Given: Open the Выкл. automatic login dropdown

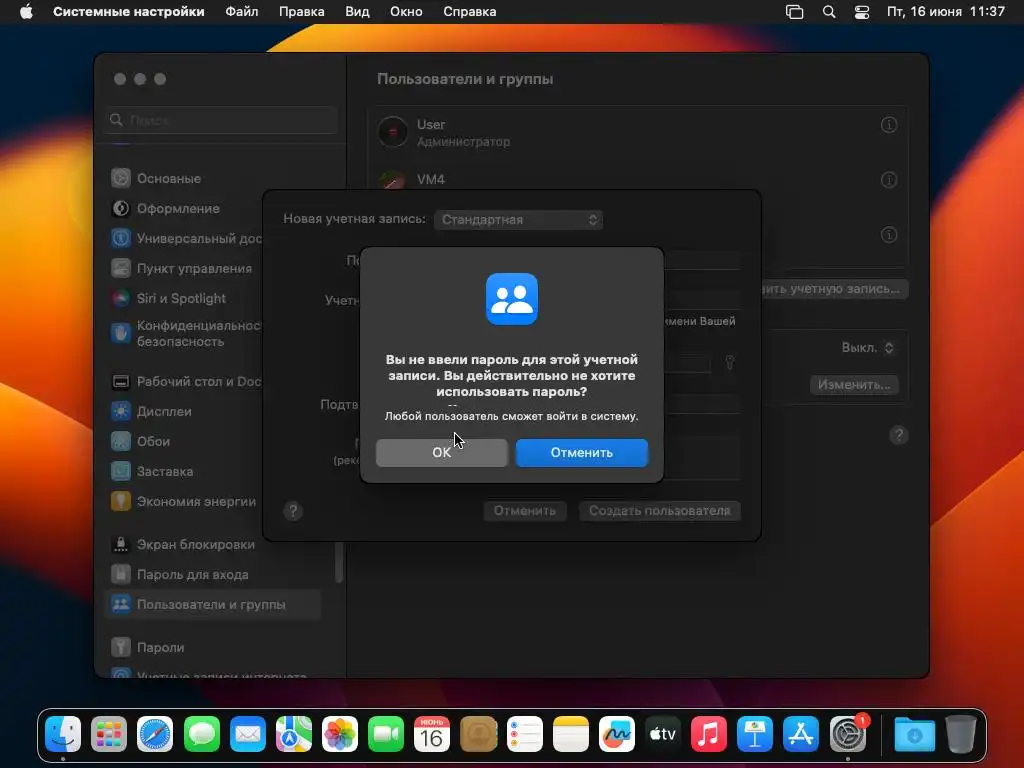Looking at the screenshot, I should point(867,348).
